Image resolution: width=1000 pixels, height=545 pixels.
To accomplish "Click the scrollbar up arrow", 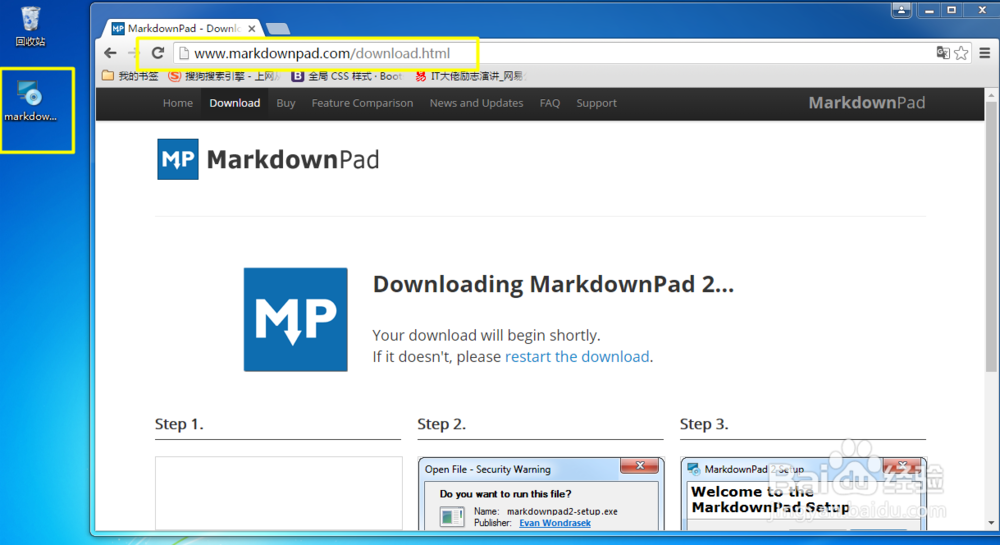I will click(x=990, y=95).
